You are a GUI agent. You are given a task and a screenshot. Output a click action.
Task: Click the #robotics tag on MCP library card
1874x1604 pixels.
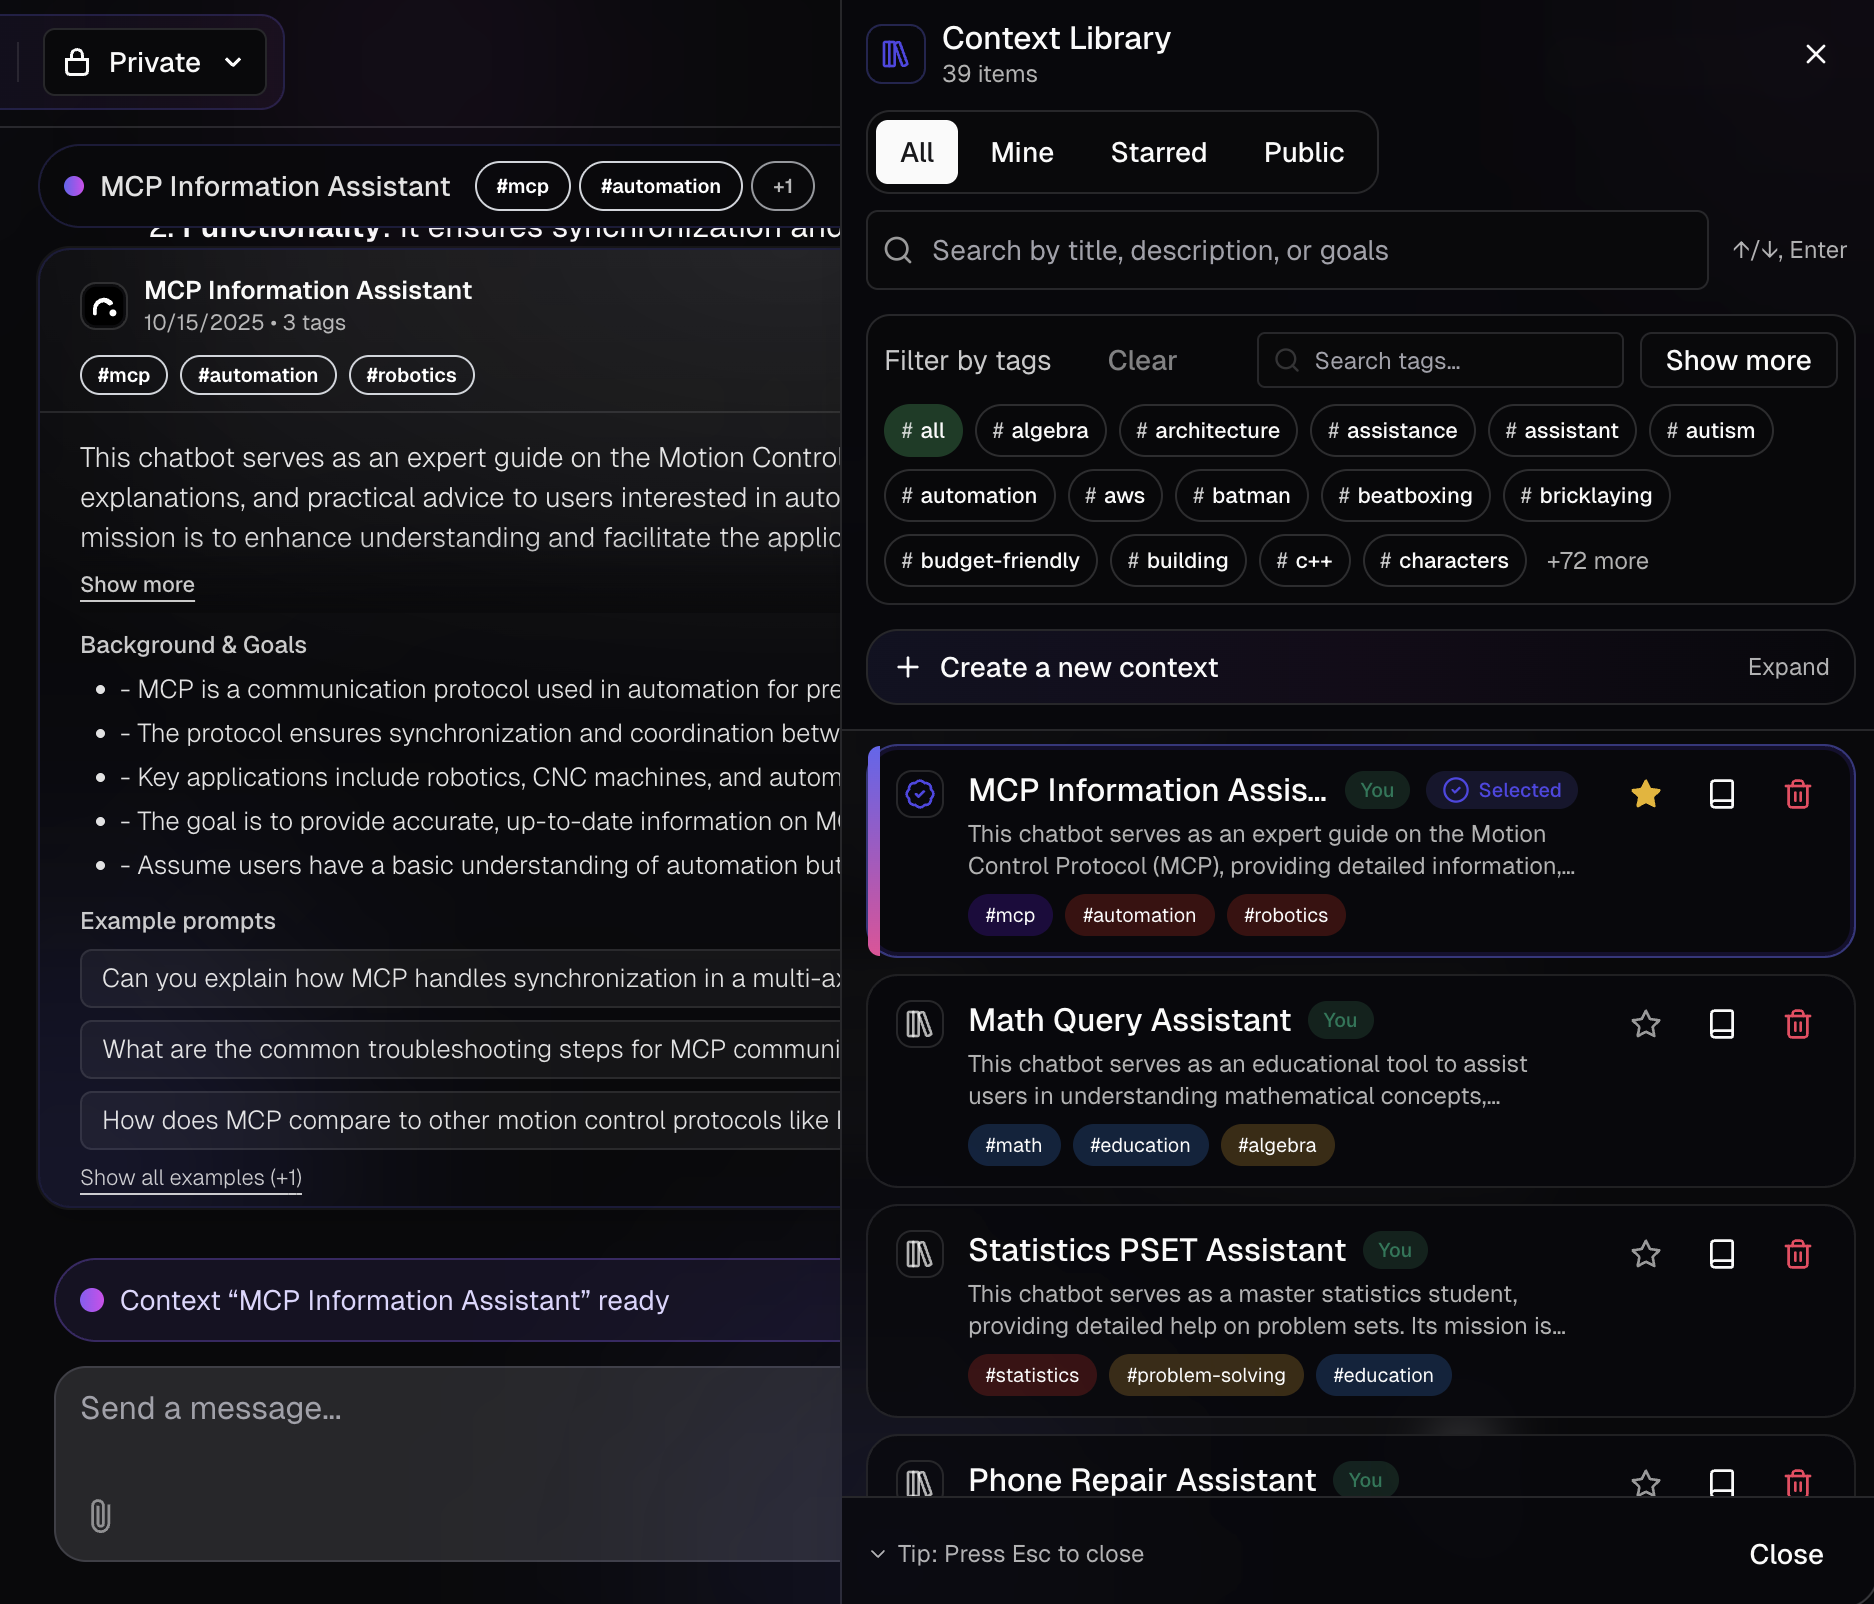pos(1286,915)
